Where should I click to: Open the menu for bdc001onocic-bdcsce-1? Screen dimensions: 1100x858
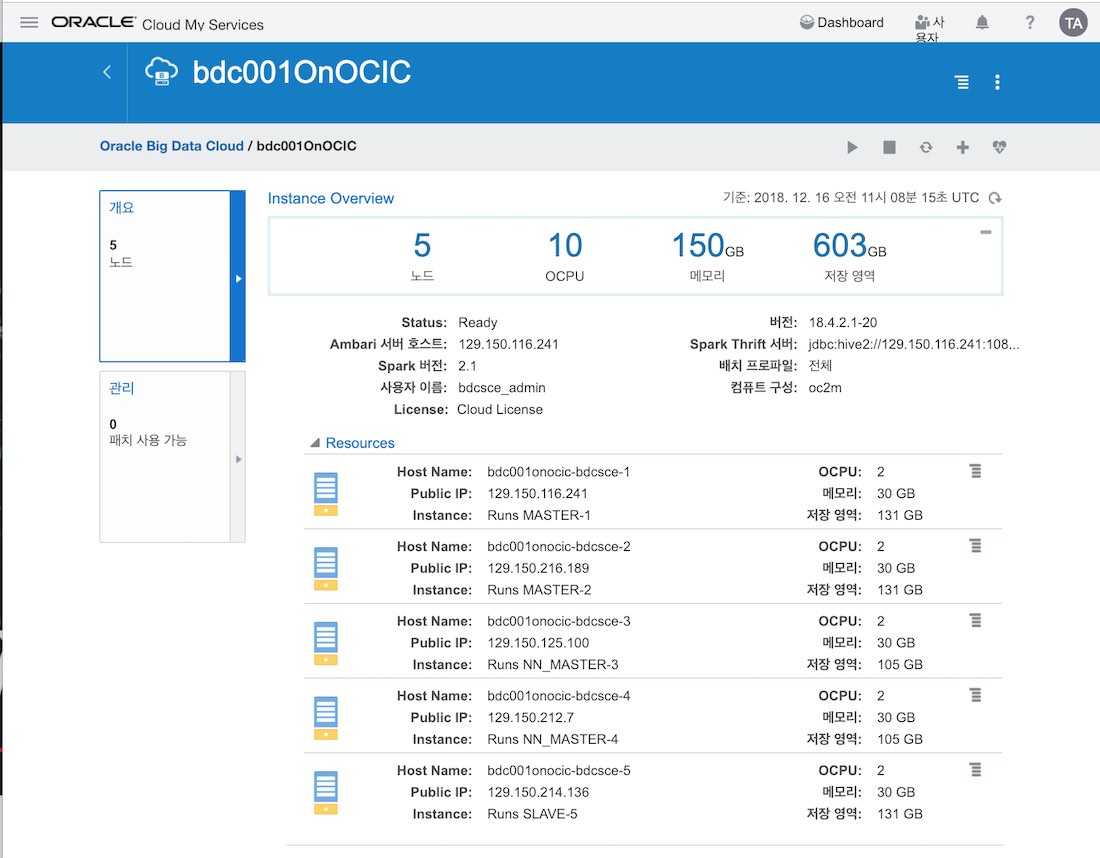pos(975,471)
